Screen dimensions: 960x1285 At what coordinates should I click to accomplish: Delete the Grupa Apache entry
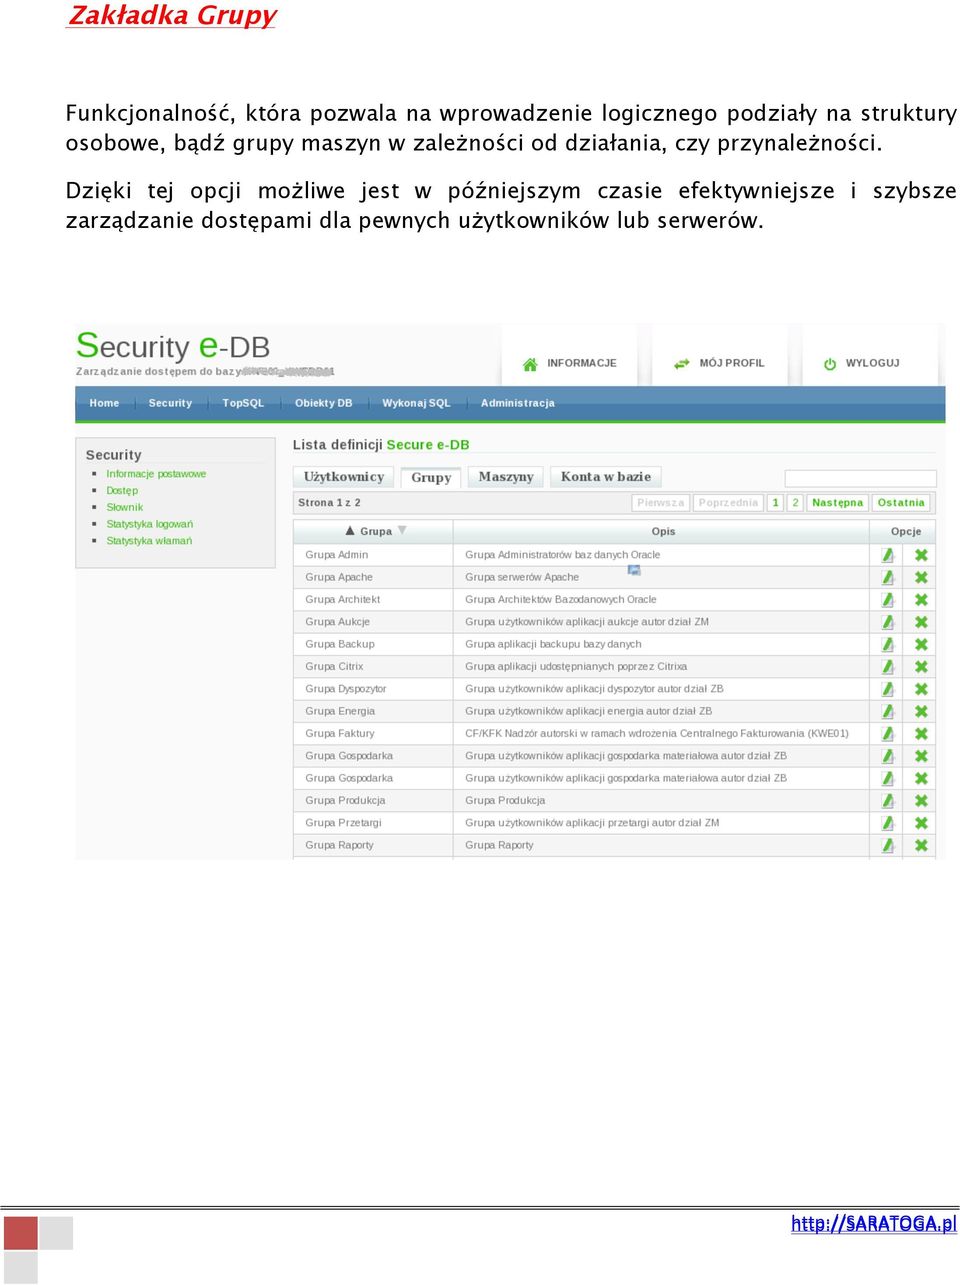click(921, 578)
